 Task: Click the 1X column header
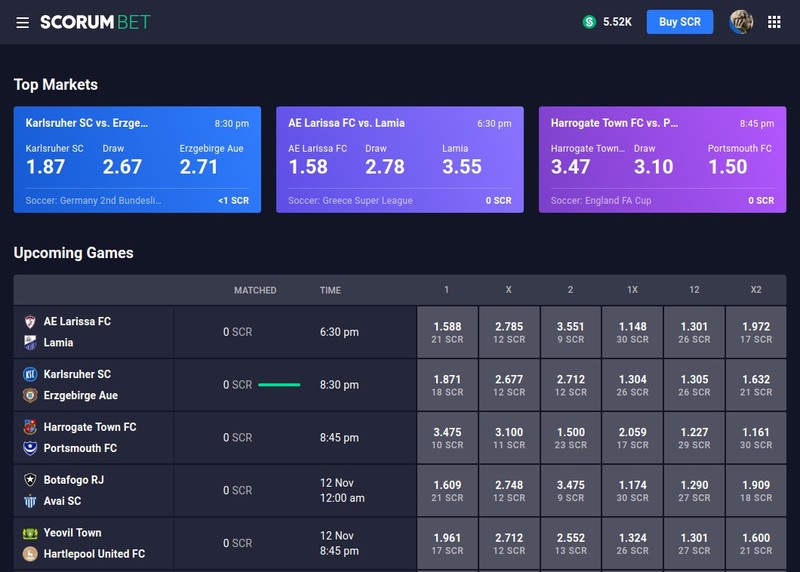(632, 290)
